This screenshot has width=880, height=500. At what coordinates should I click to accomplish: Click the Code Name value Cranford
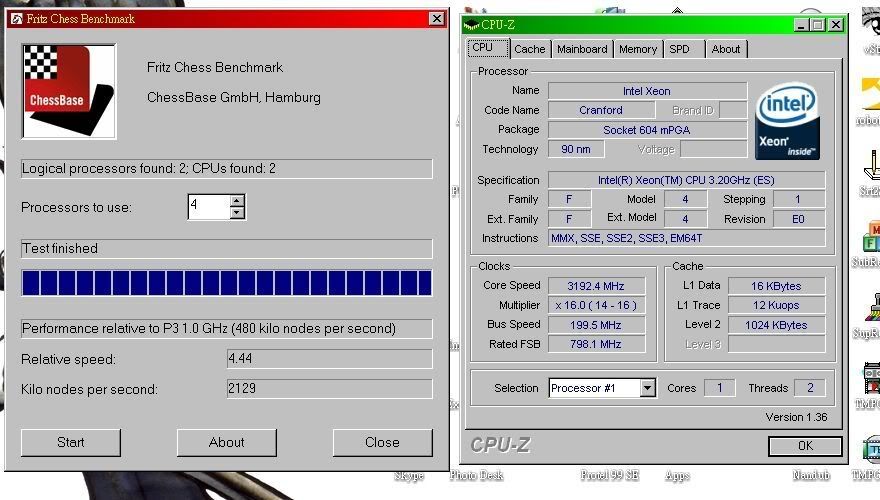601,110
